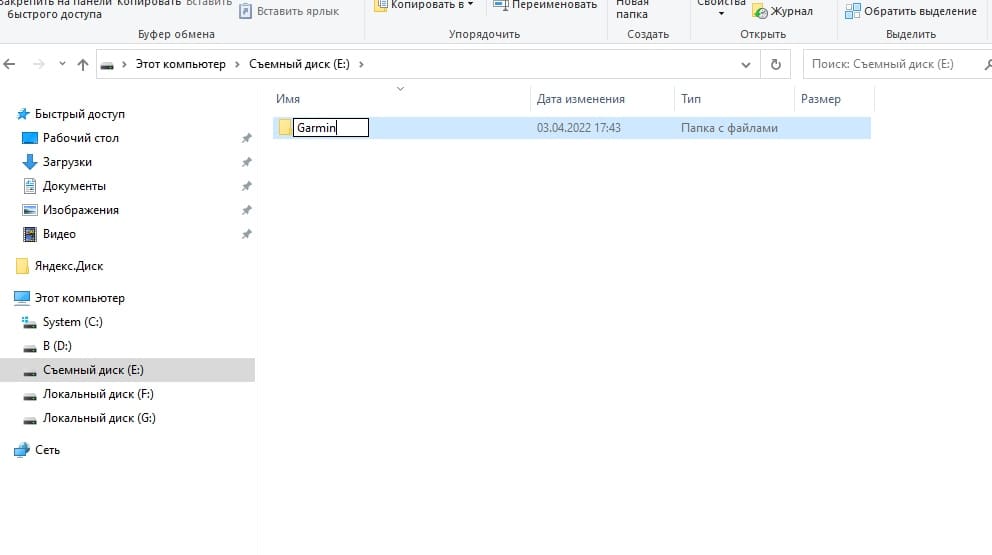Image resolution: width=992 pixels, height=555 pixels.
Task: Select Сеть in the navigation pane
Action: click(47, 450)
